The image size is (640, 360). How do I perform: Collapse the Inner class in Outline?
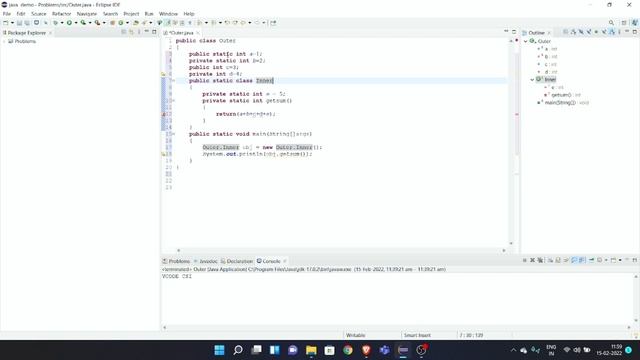(532, 80)
